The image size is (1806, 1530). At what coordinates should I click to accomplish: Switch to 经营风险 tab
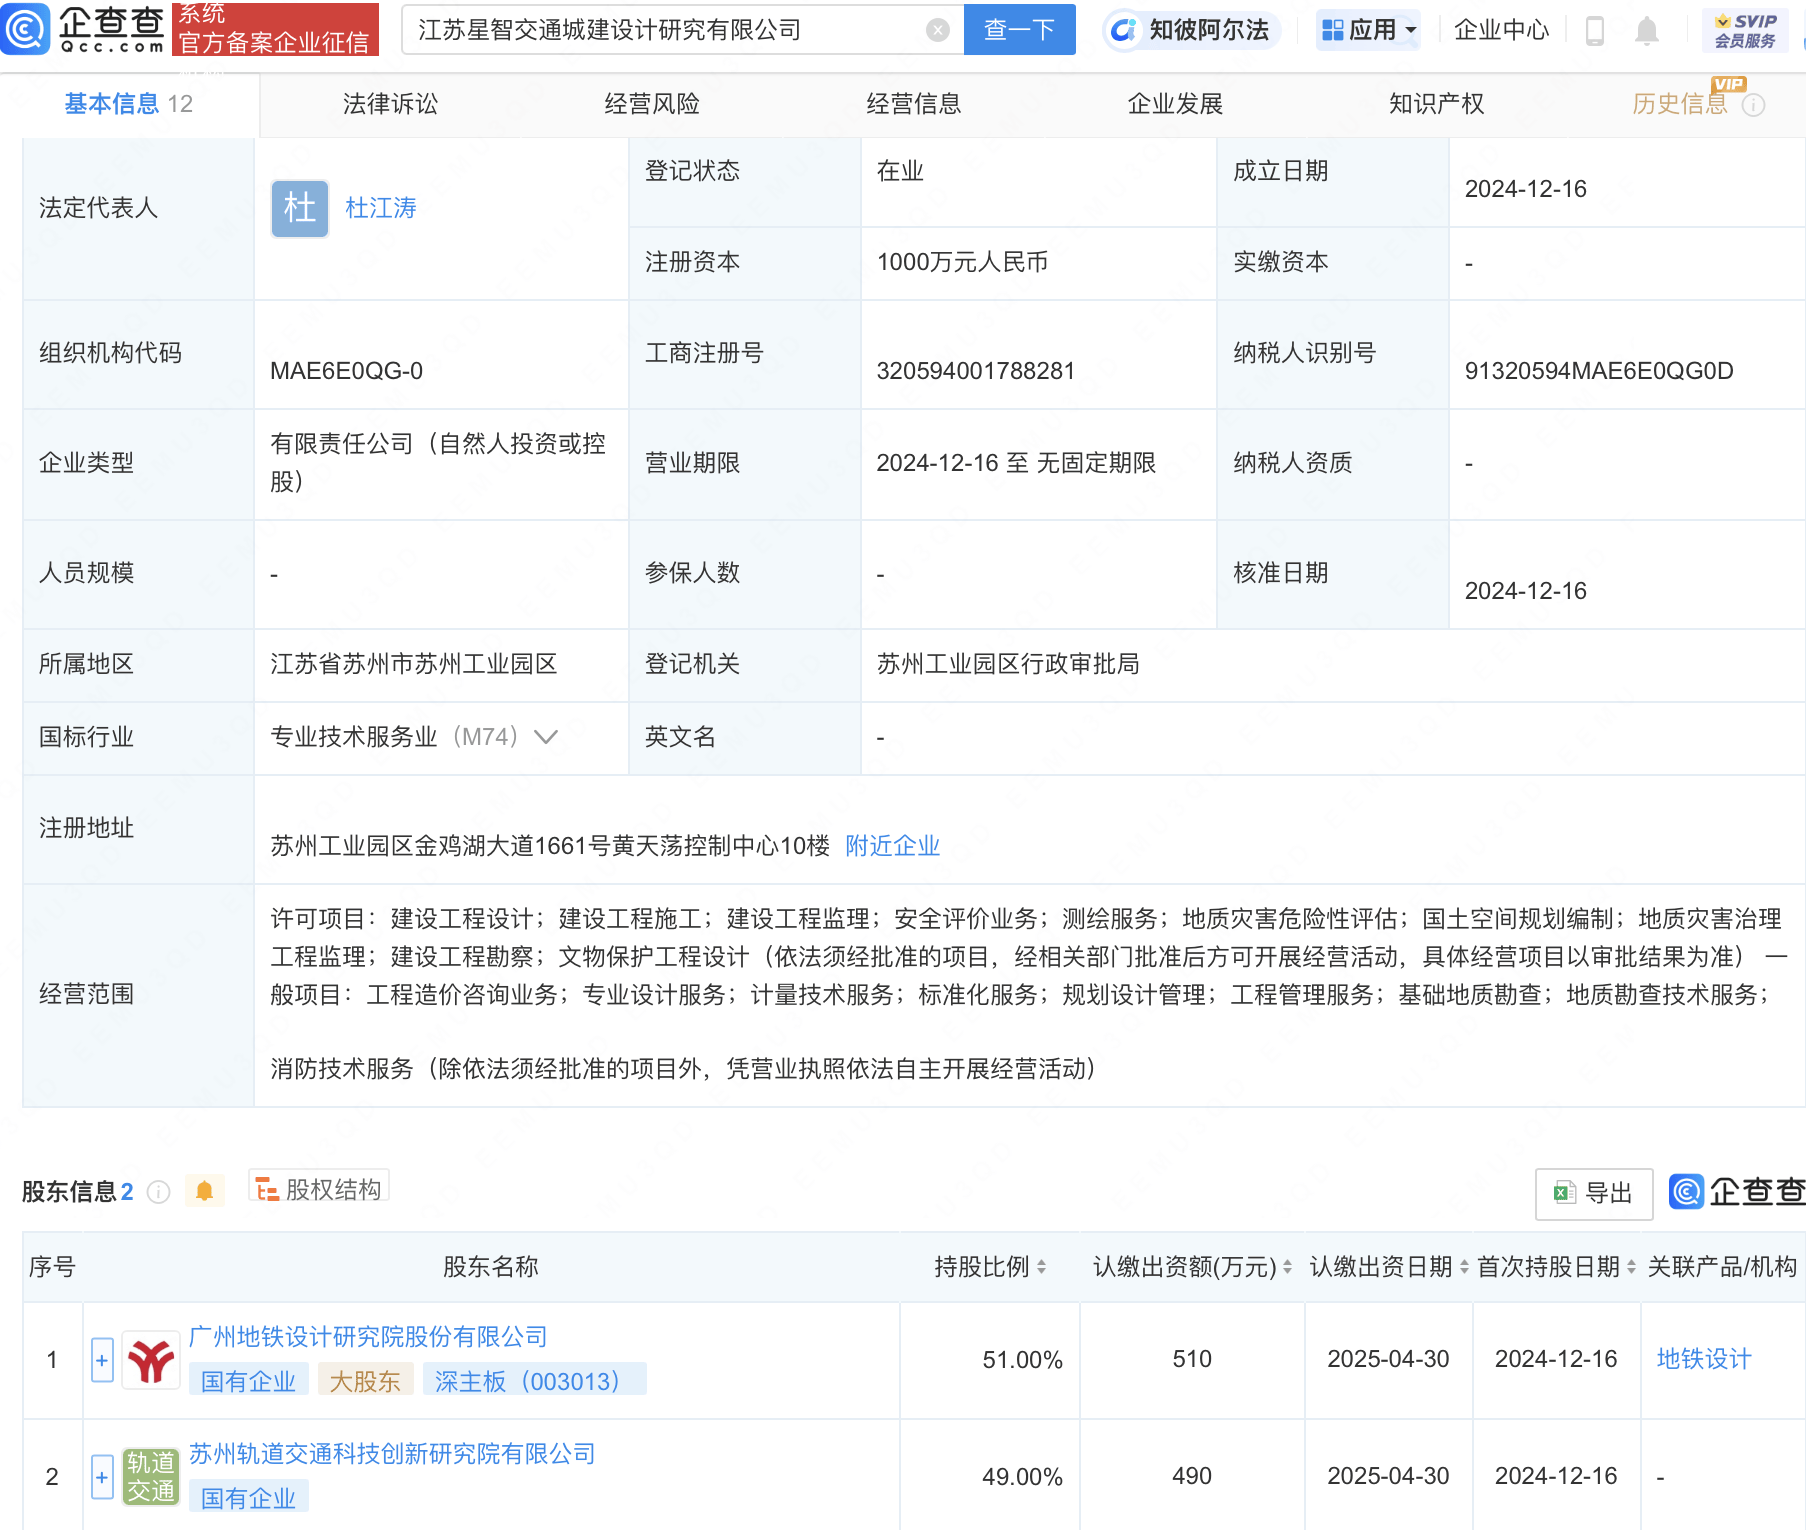click(x=652, y=104)
